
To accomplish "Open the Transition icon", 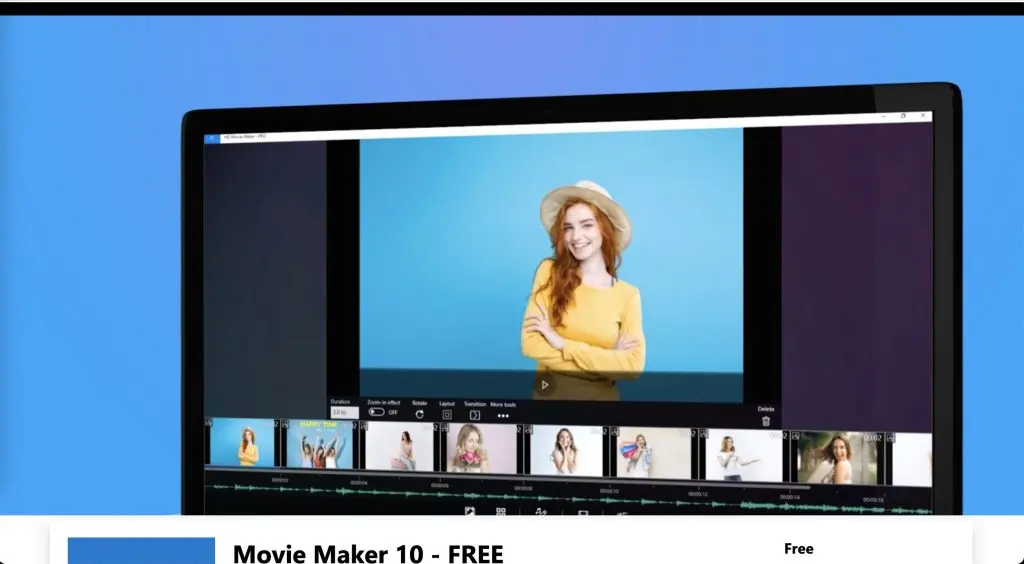I will [475, 414].
